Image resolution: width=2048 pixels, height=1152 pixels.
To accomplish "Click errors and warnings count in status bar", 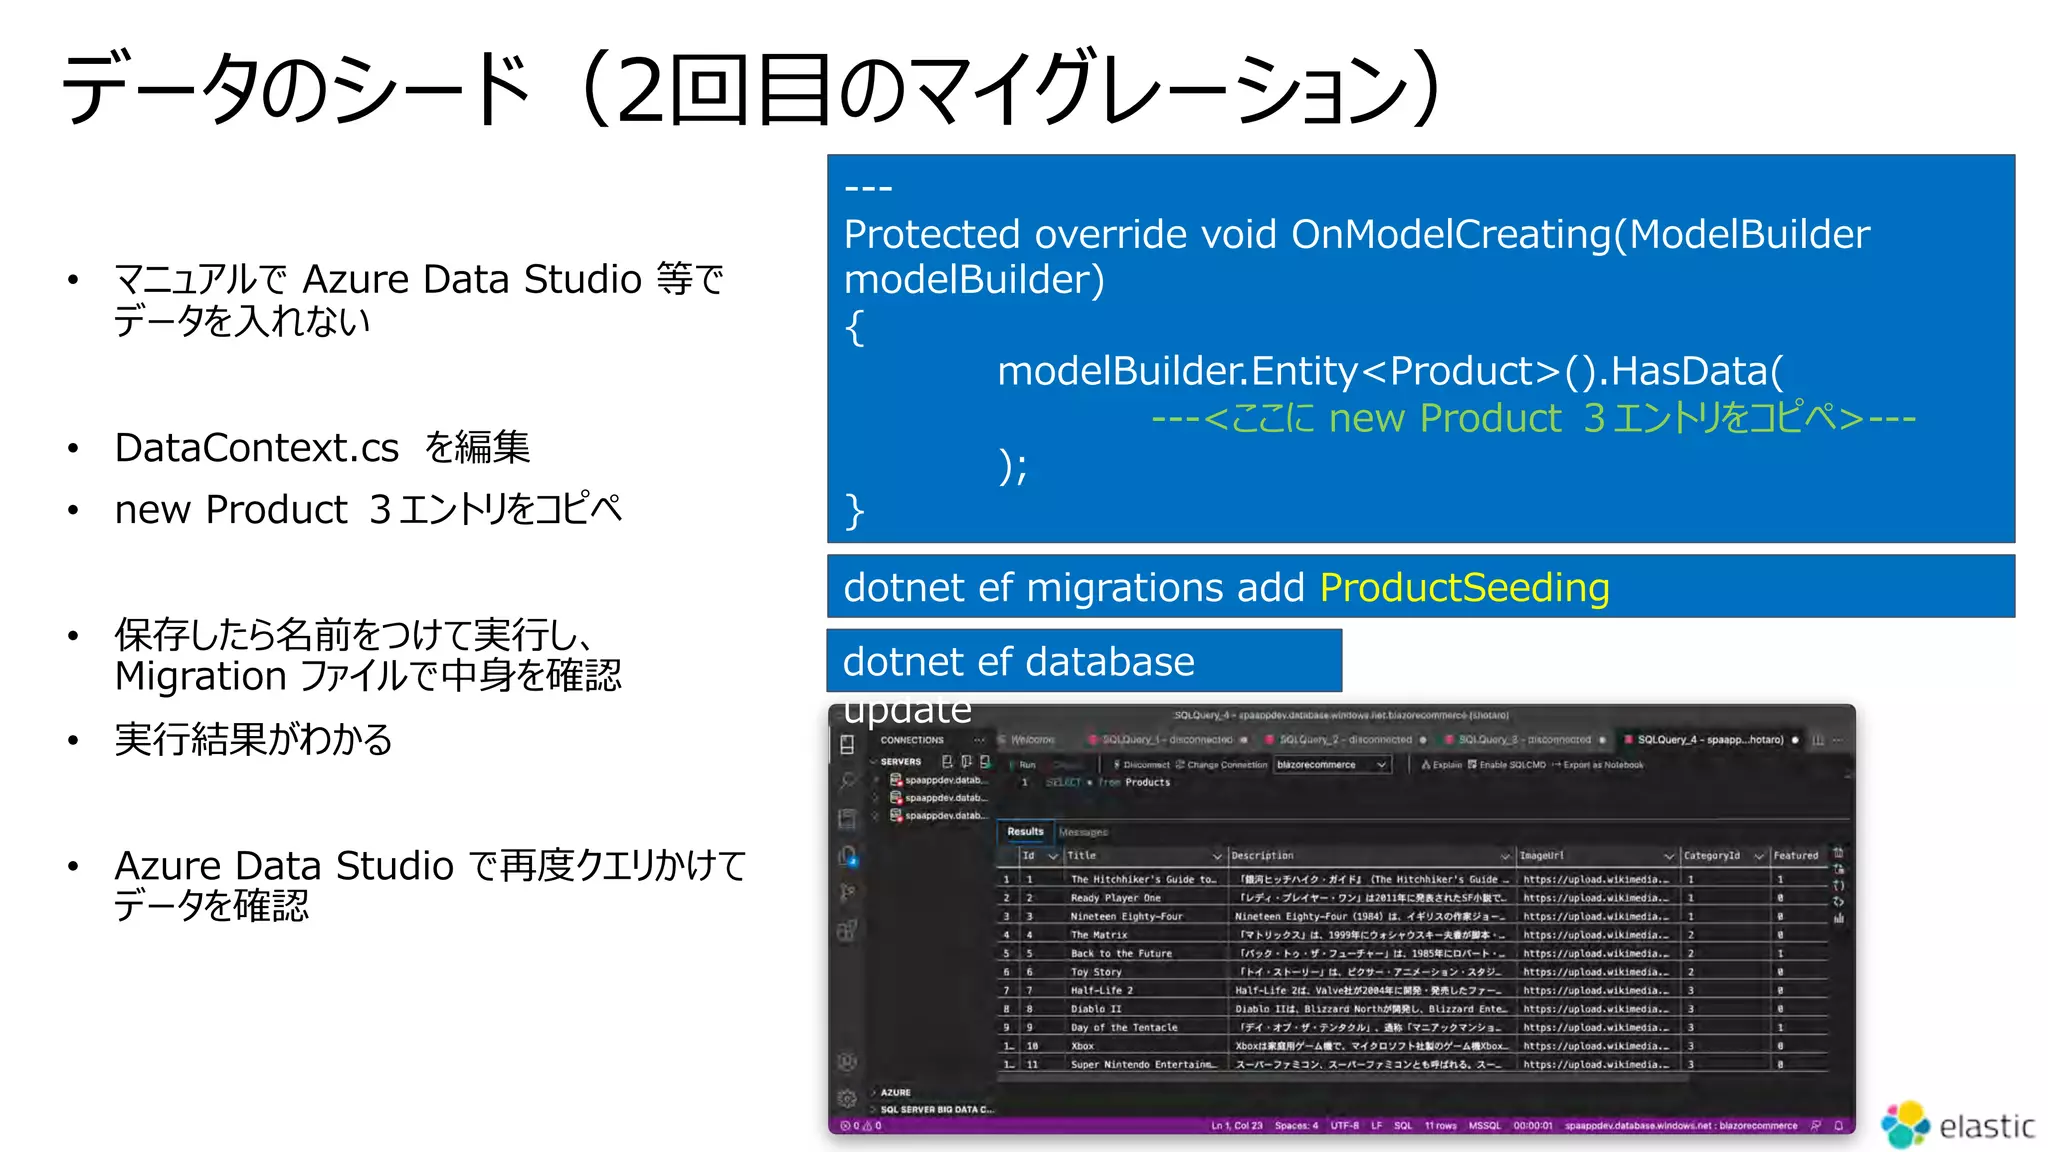I will [x=862, y=1125].
